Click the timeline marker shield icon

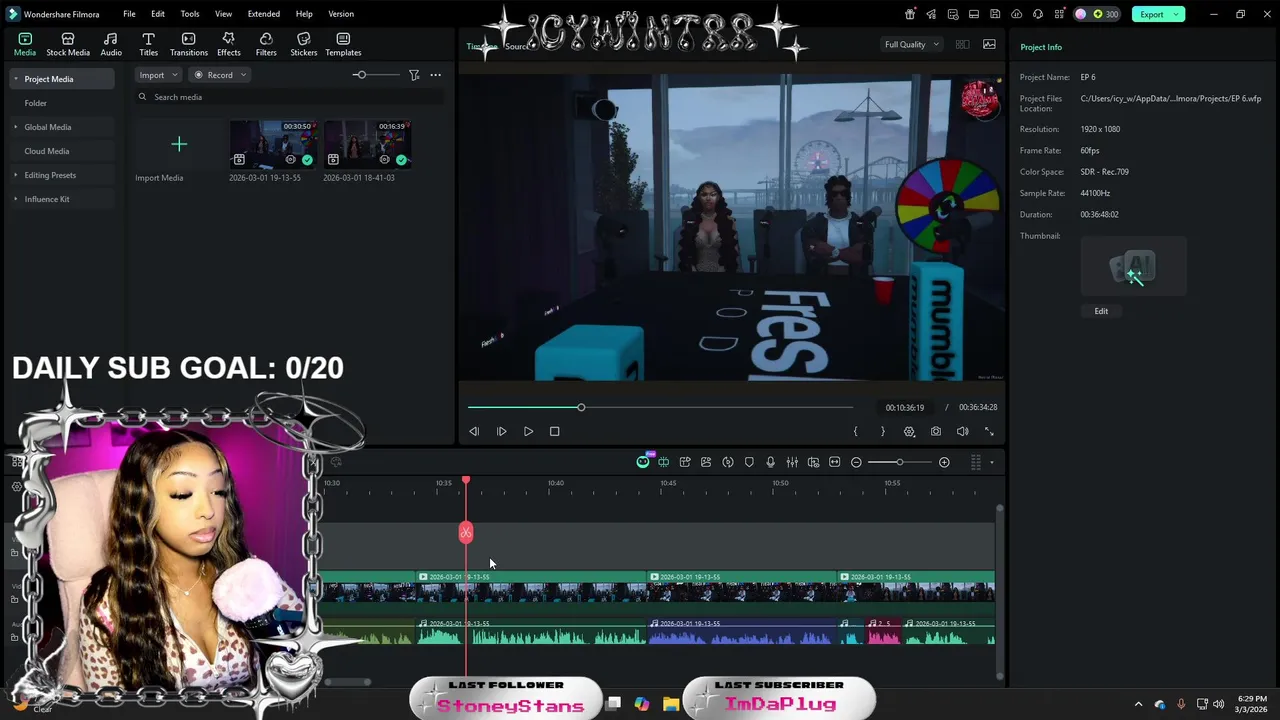pos(749,462)
